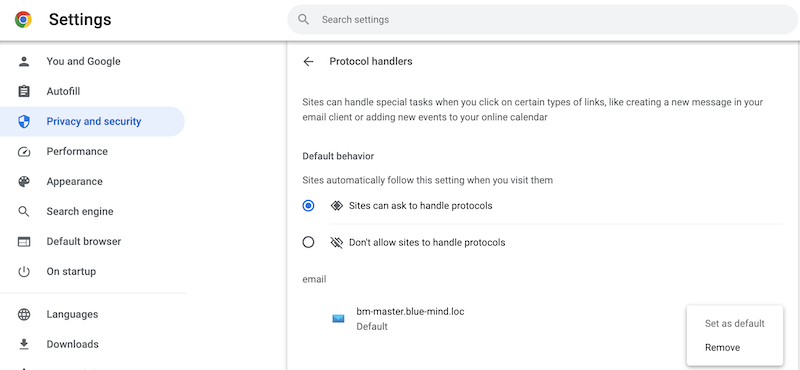Open Autofill clipboard icon

coord(24,91)
